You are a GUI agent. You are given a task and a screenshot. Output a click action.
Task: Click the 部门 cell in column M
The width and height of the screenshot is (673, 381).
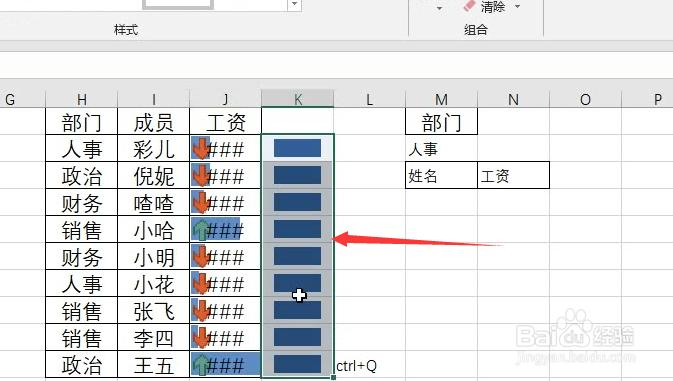(x=441, y=121)
